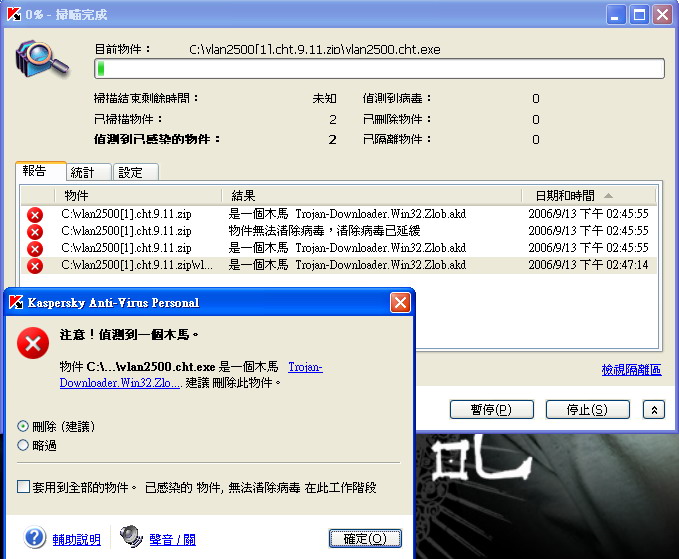This screenshot has width=679, height=559.
Task: Open the 設定 tab
Action: click(x=136, y=172)
